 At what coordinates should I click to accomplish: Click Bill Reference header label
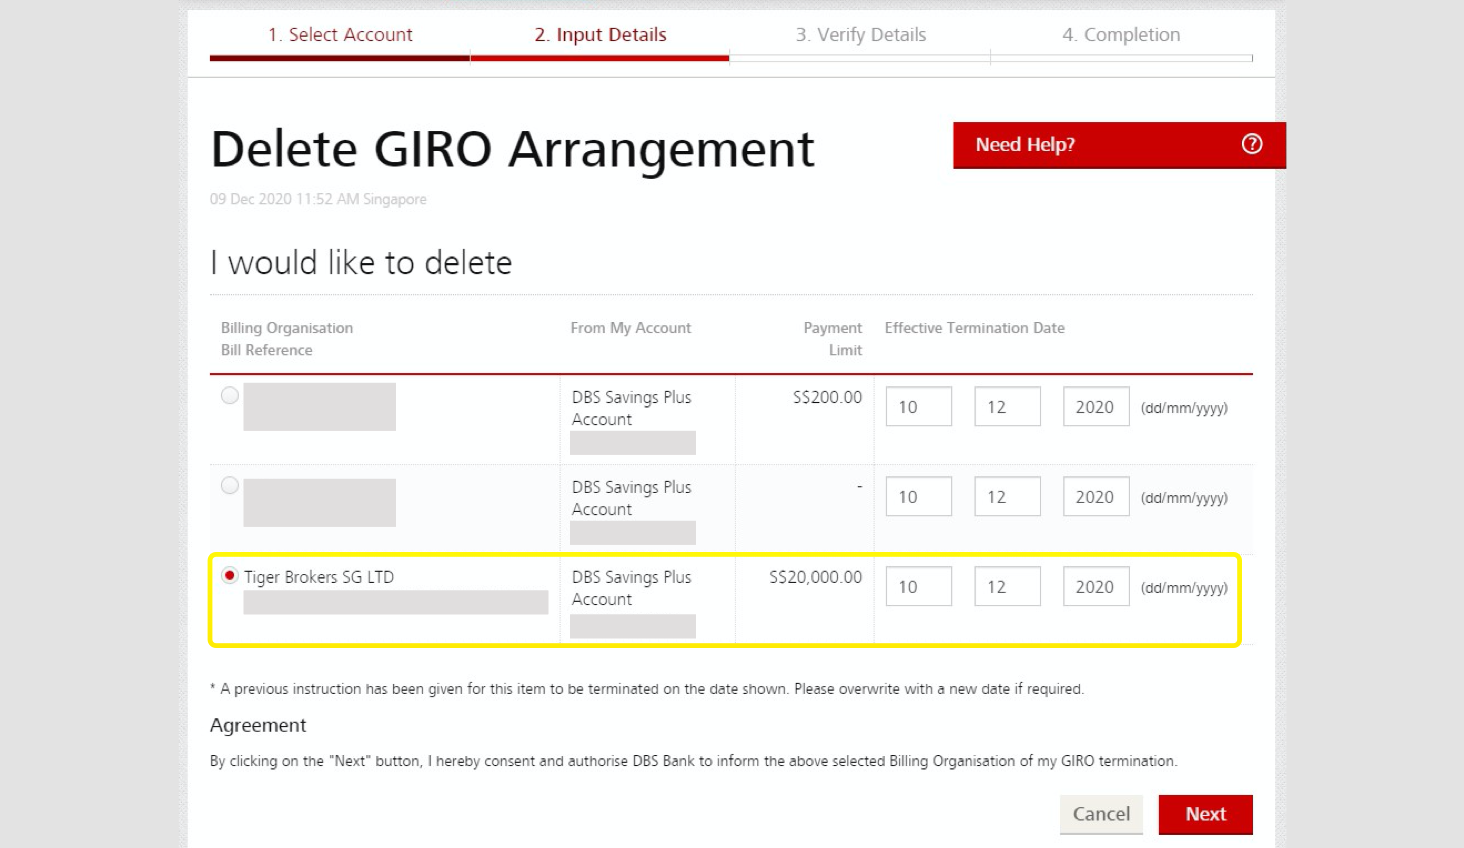point(267,350)
